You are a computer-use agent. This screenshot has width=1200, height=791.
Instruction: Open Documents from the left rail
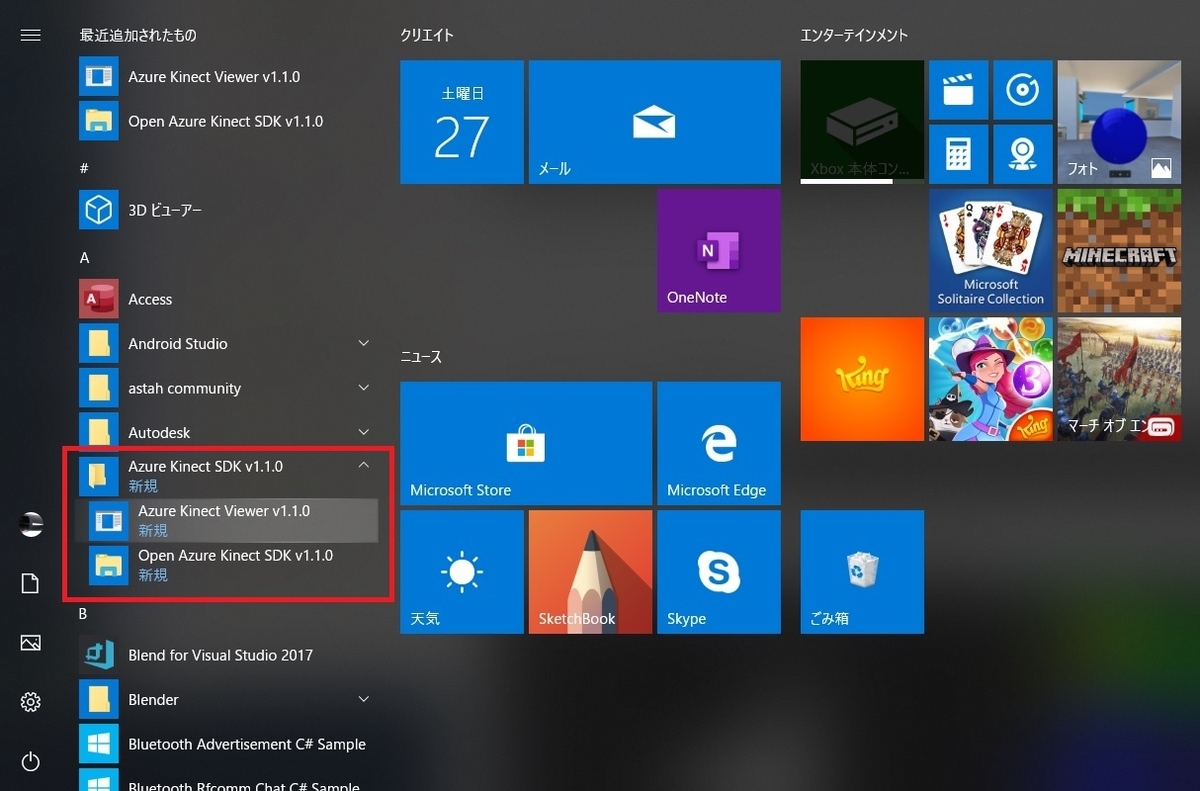pyautogui.click(x=30, y=584)
